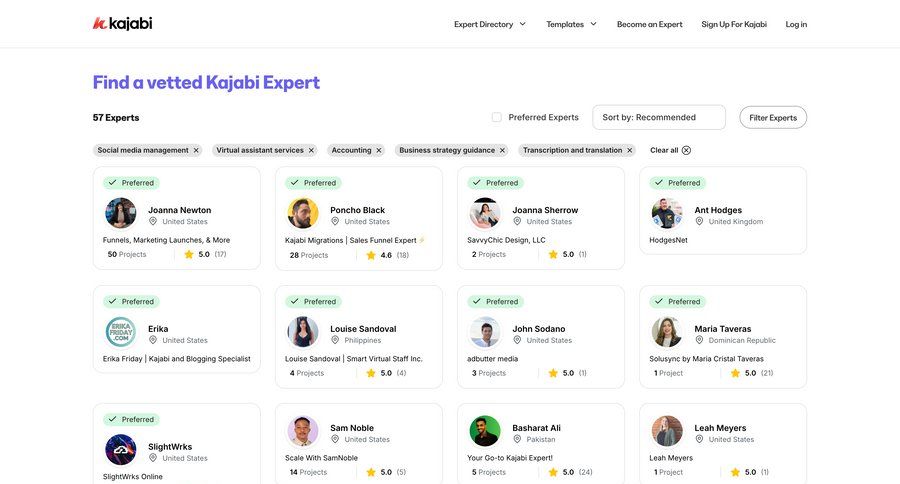Click the SlightWrks logo avatar
The width and height of the screenshot is (900, 484).
(121, 450)
